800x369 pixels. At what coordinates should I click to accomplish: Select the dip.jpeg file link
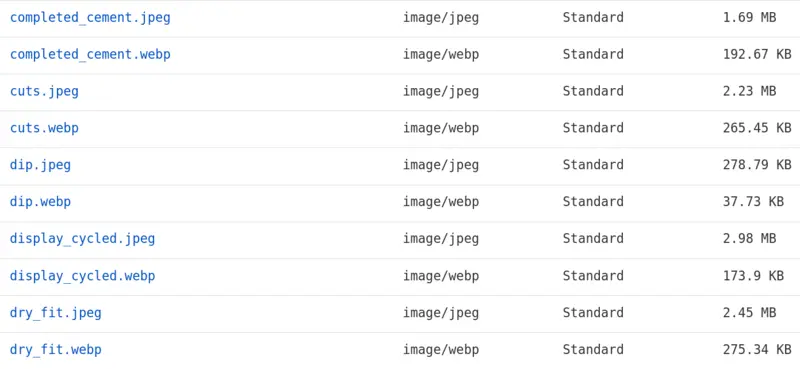(40, 165)
